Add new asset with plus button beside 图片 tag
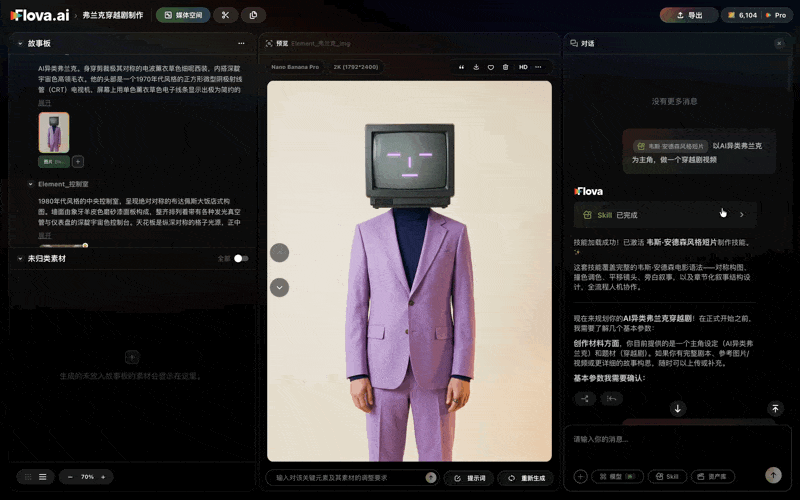 click(78, 162)
